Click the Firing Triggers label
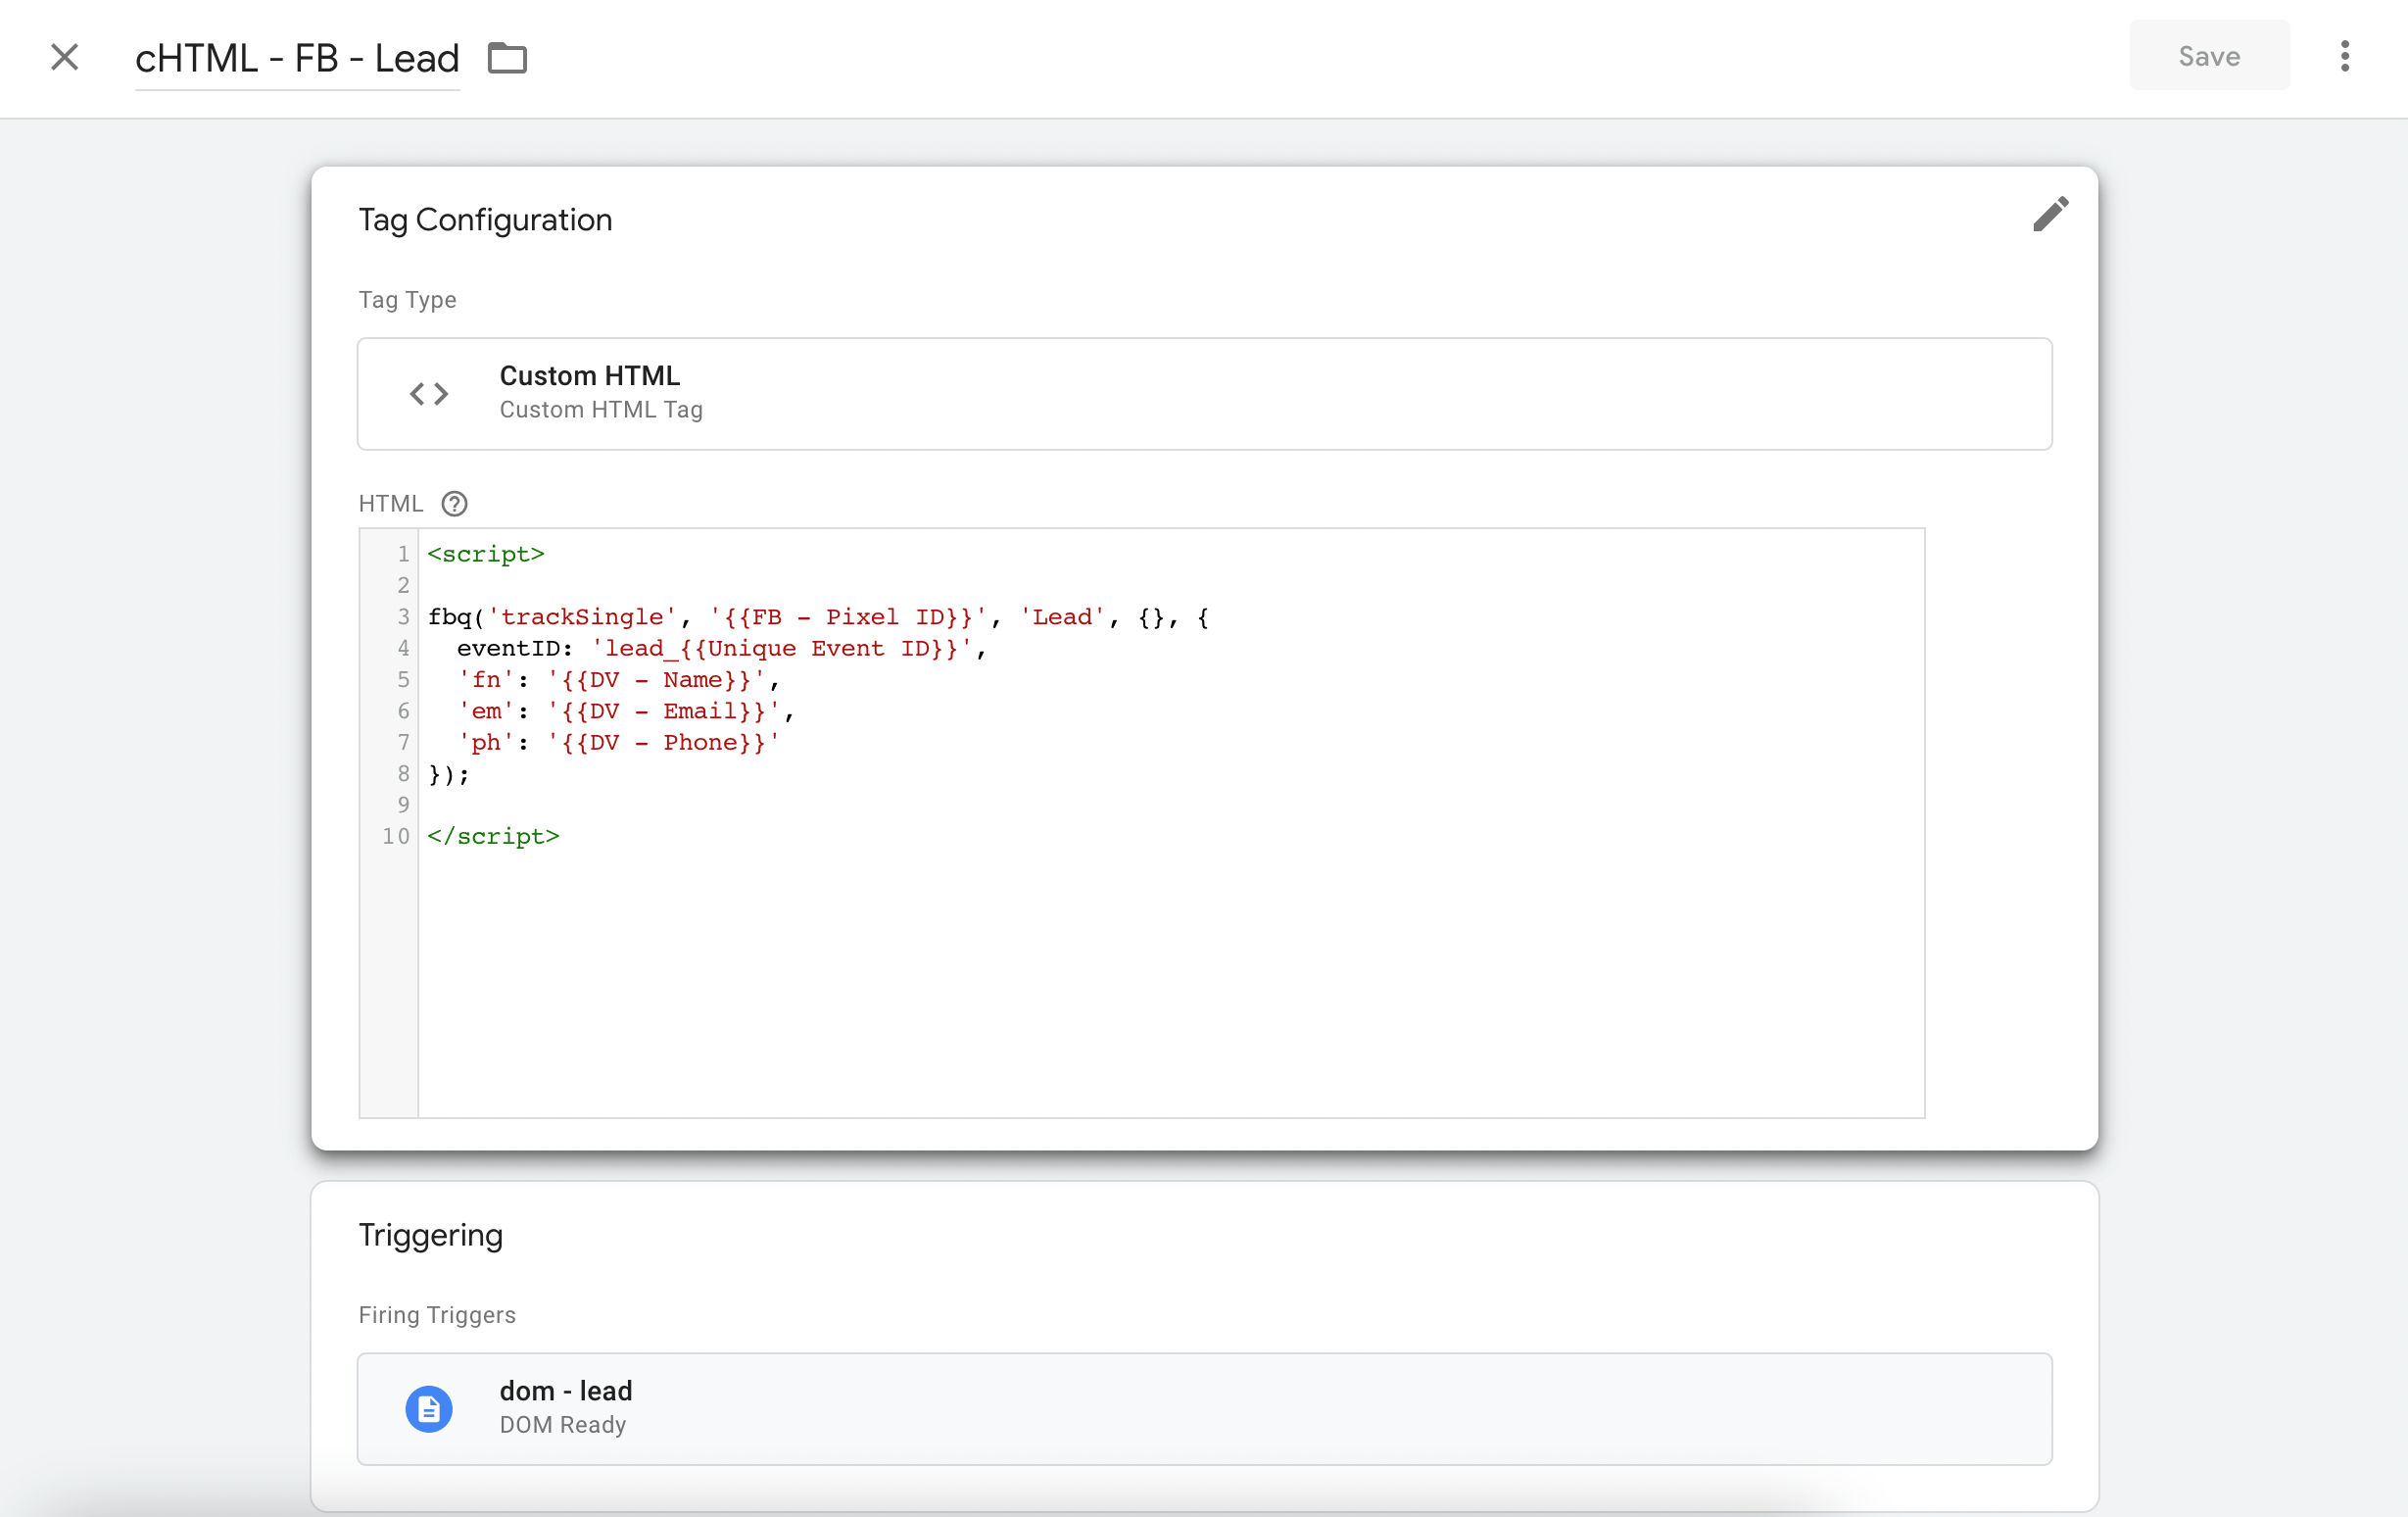This screenshot has height=1517, width=2408. [437, 1315]
